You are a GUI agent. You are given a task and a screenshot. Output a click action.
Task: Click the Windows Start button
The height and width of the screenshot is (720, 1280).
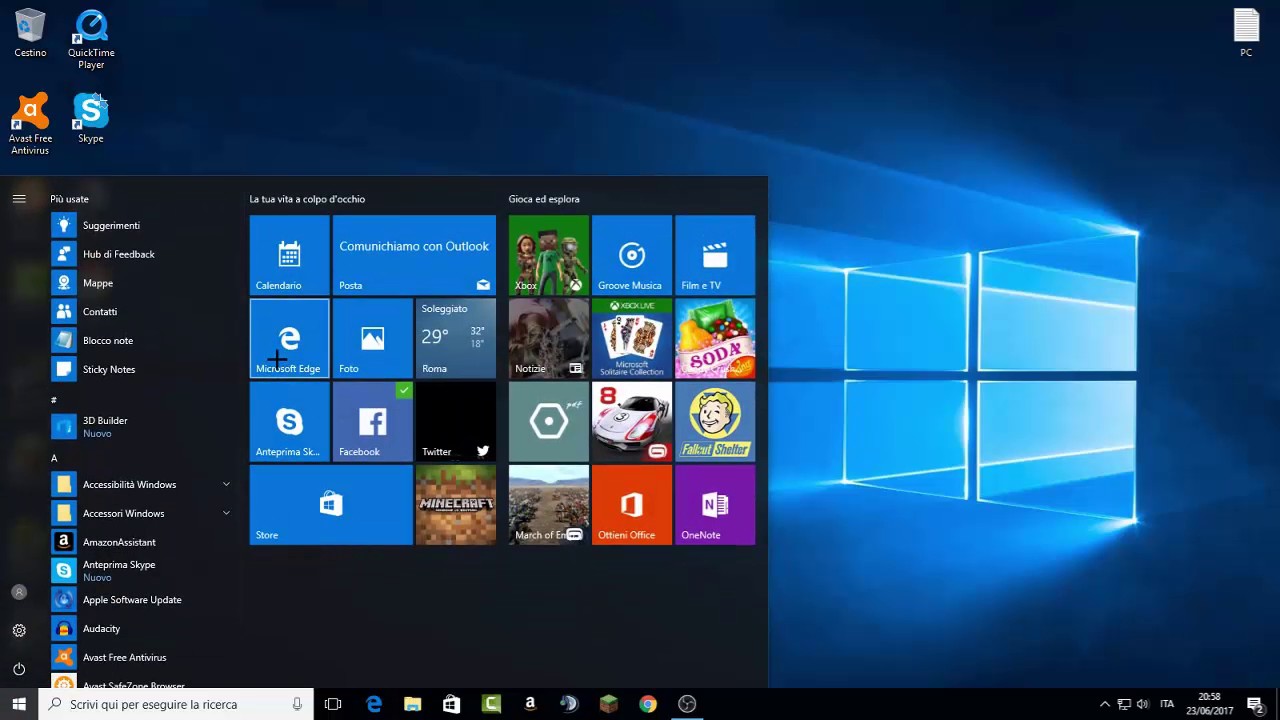pyautogui.click(x=19, y=704)
